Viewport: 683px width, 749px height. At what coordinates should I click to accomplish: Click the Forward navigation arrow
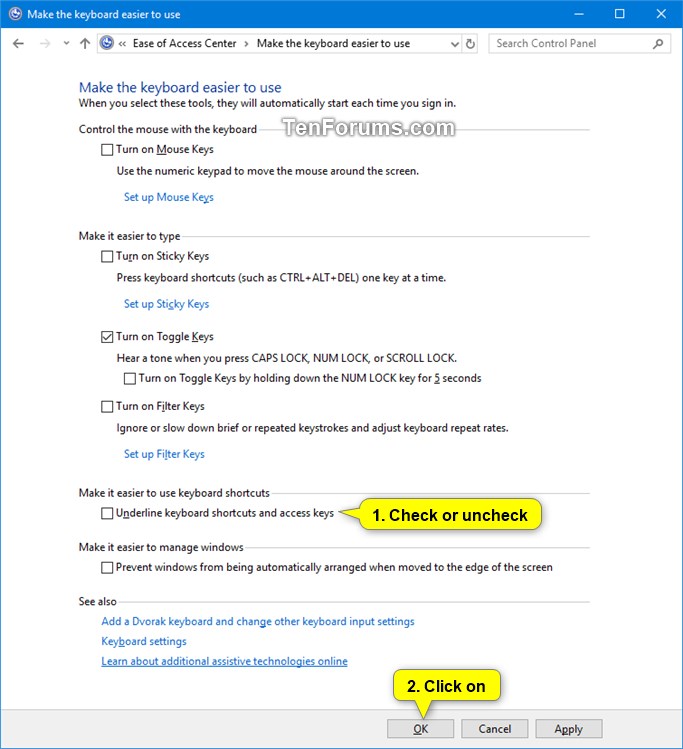45,43
